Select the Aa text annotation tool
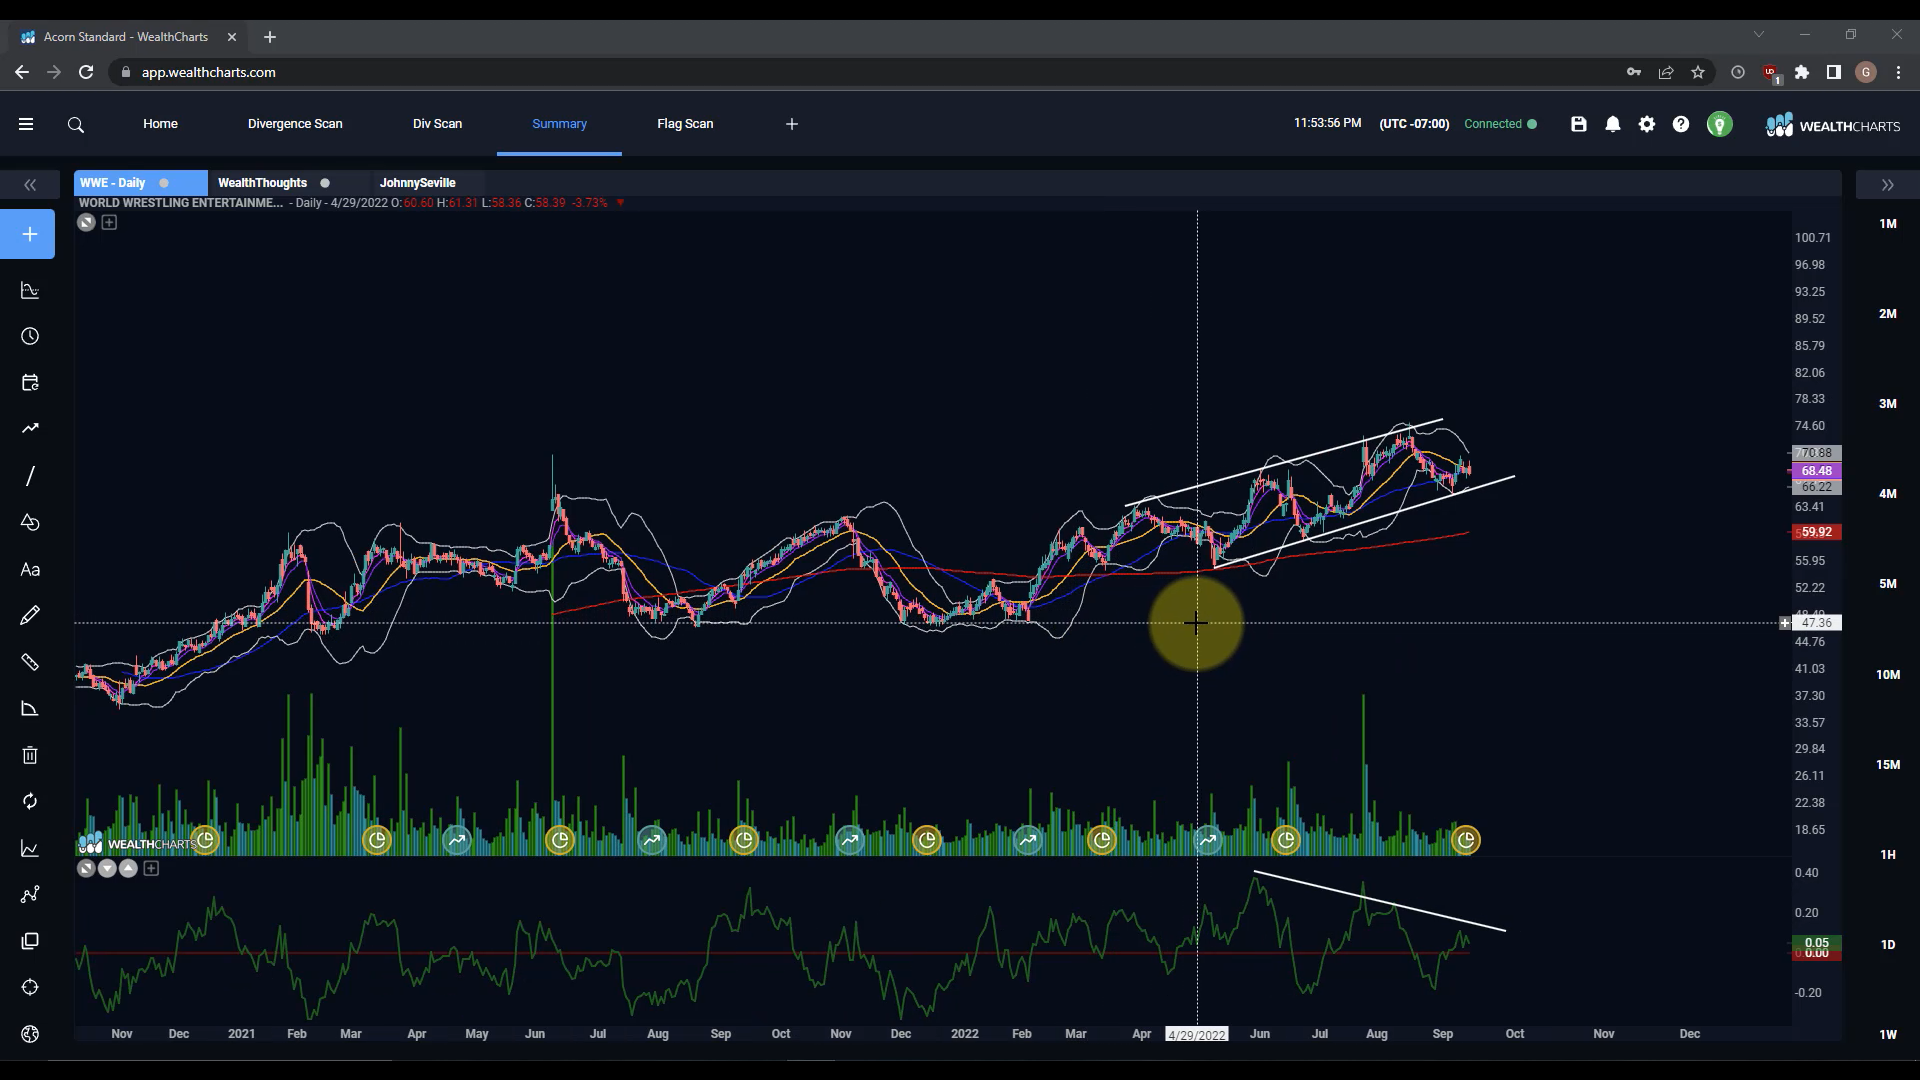The image size is (1920, 1080). point(30,569)
